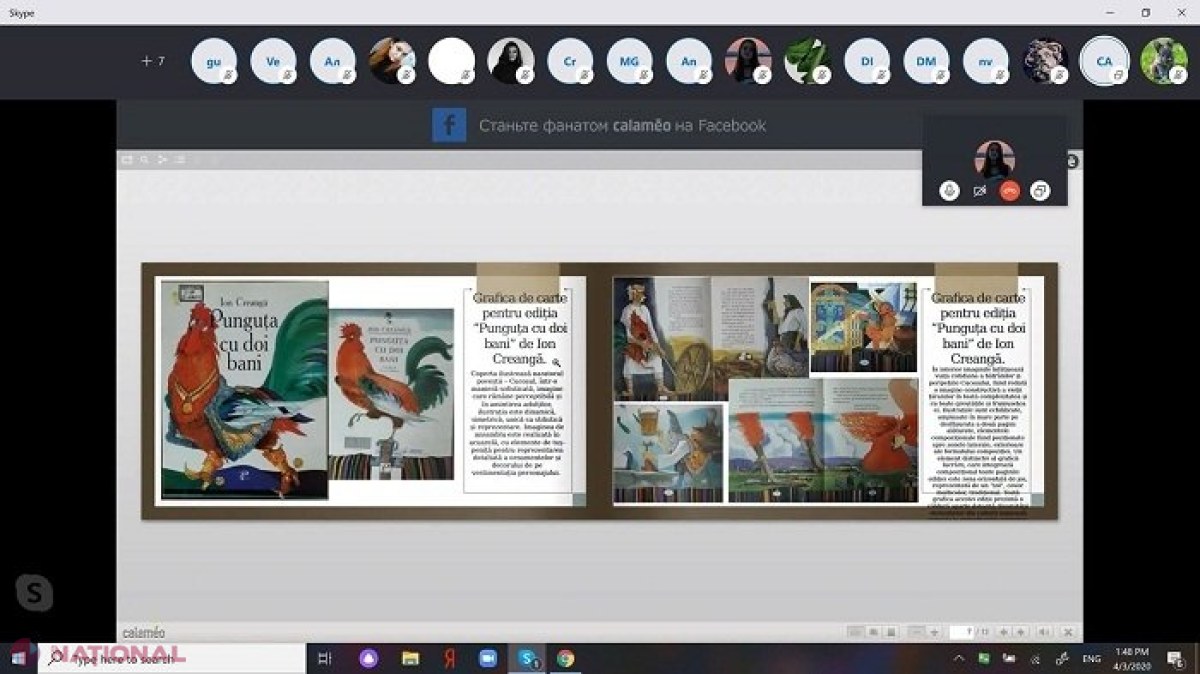Screen dimensions: 1200x674
Task: Zoom out with minus button in calaméo toolbar
Action: tap(916, 632)
